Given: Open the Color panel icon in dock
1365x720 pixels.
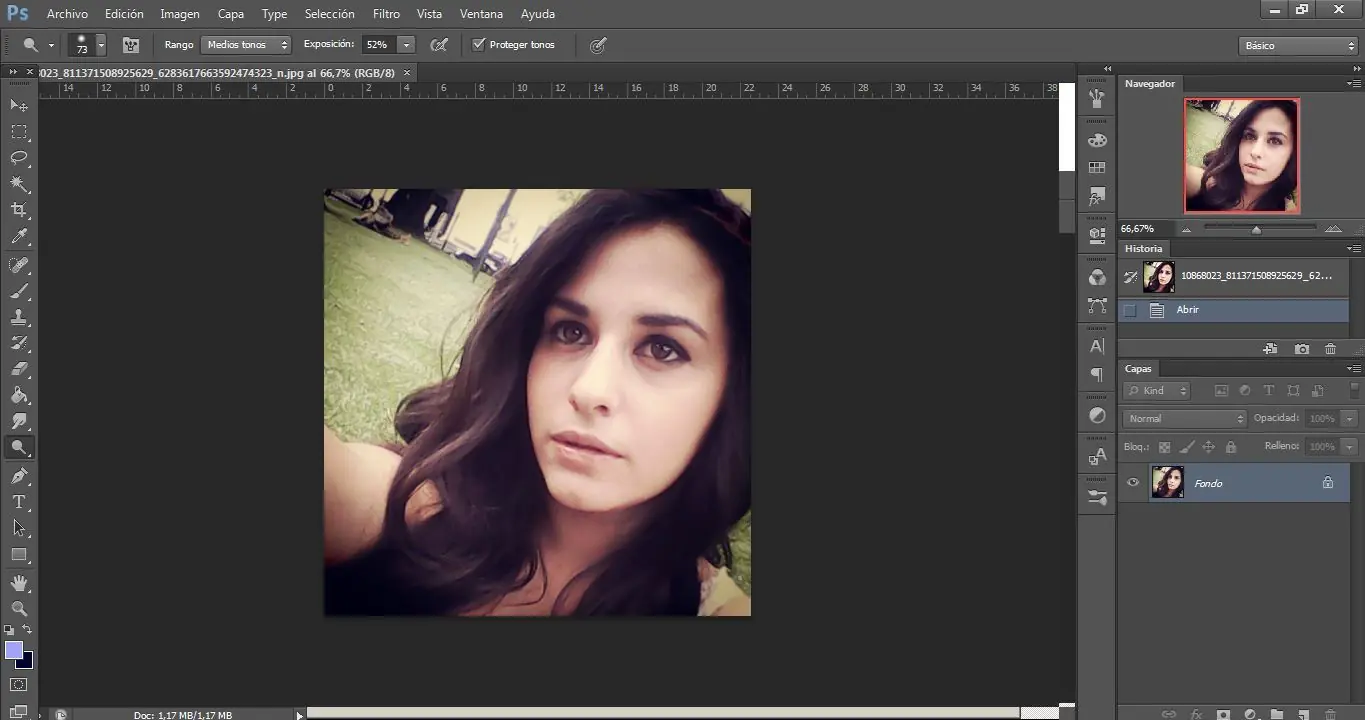Looking at the screenshot, I should coord(1097,140).
